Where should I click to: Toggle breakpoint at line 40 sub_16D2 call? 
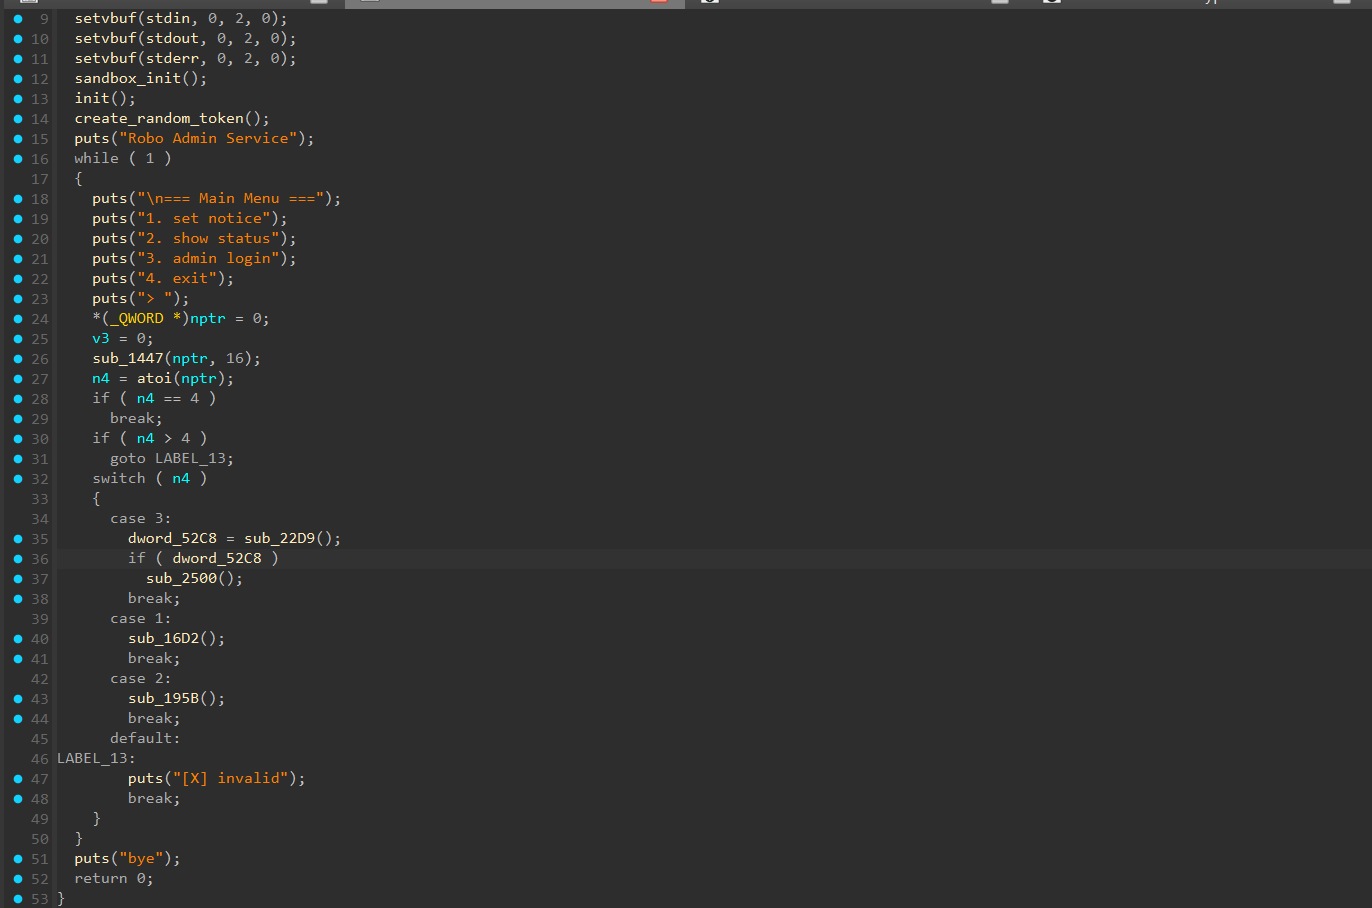click(18, 638)
